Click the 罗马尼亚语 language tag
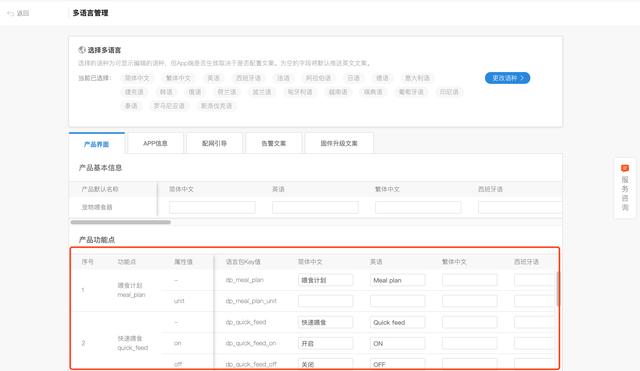 click(169, 106)
